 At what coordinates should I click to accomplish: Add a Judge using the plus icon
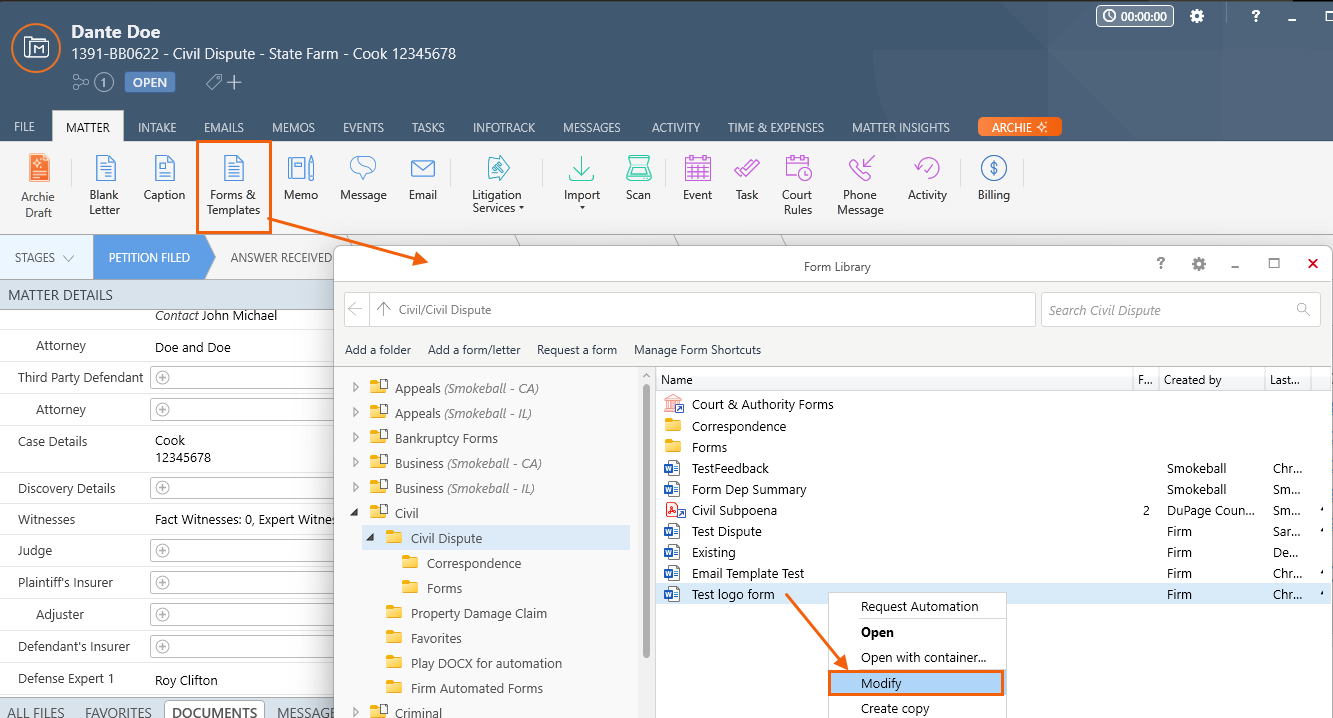pos(163,551)
